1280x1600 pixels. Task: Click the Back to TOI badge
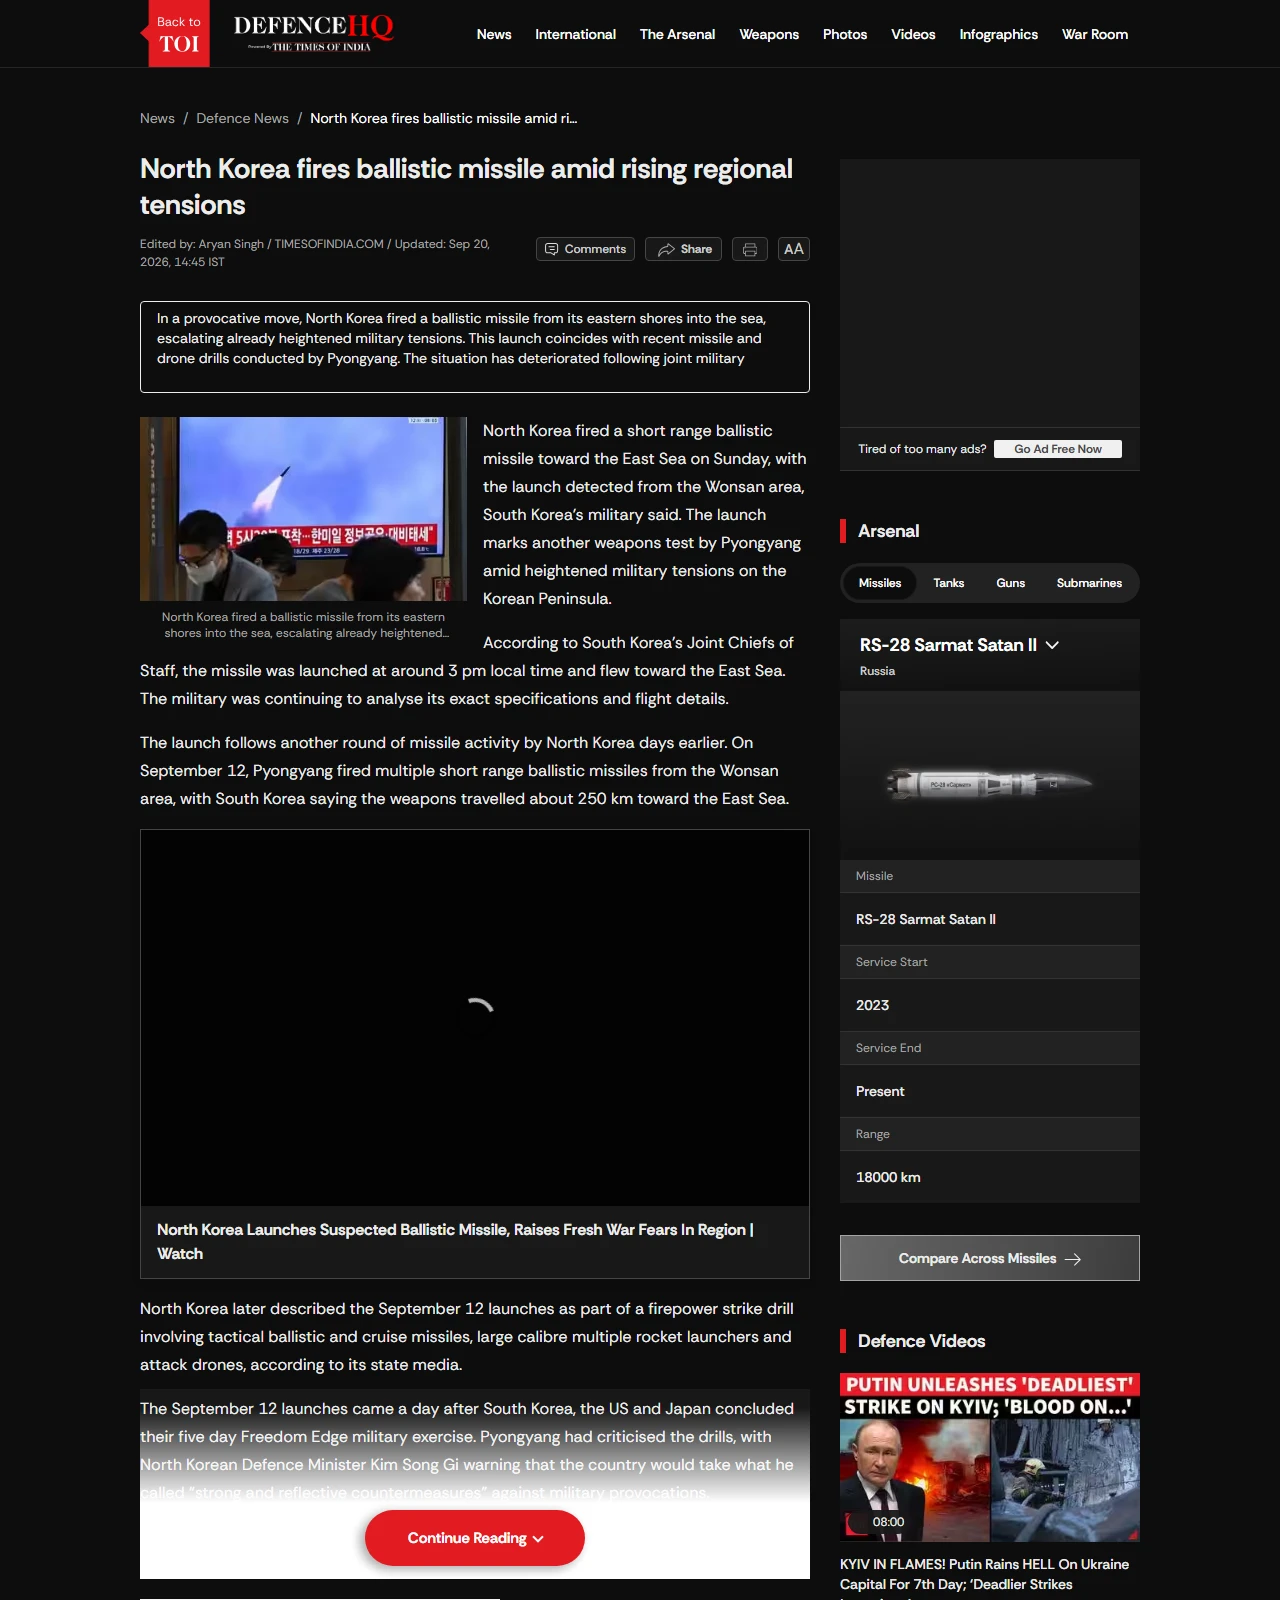[x=178, y=34]
